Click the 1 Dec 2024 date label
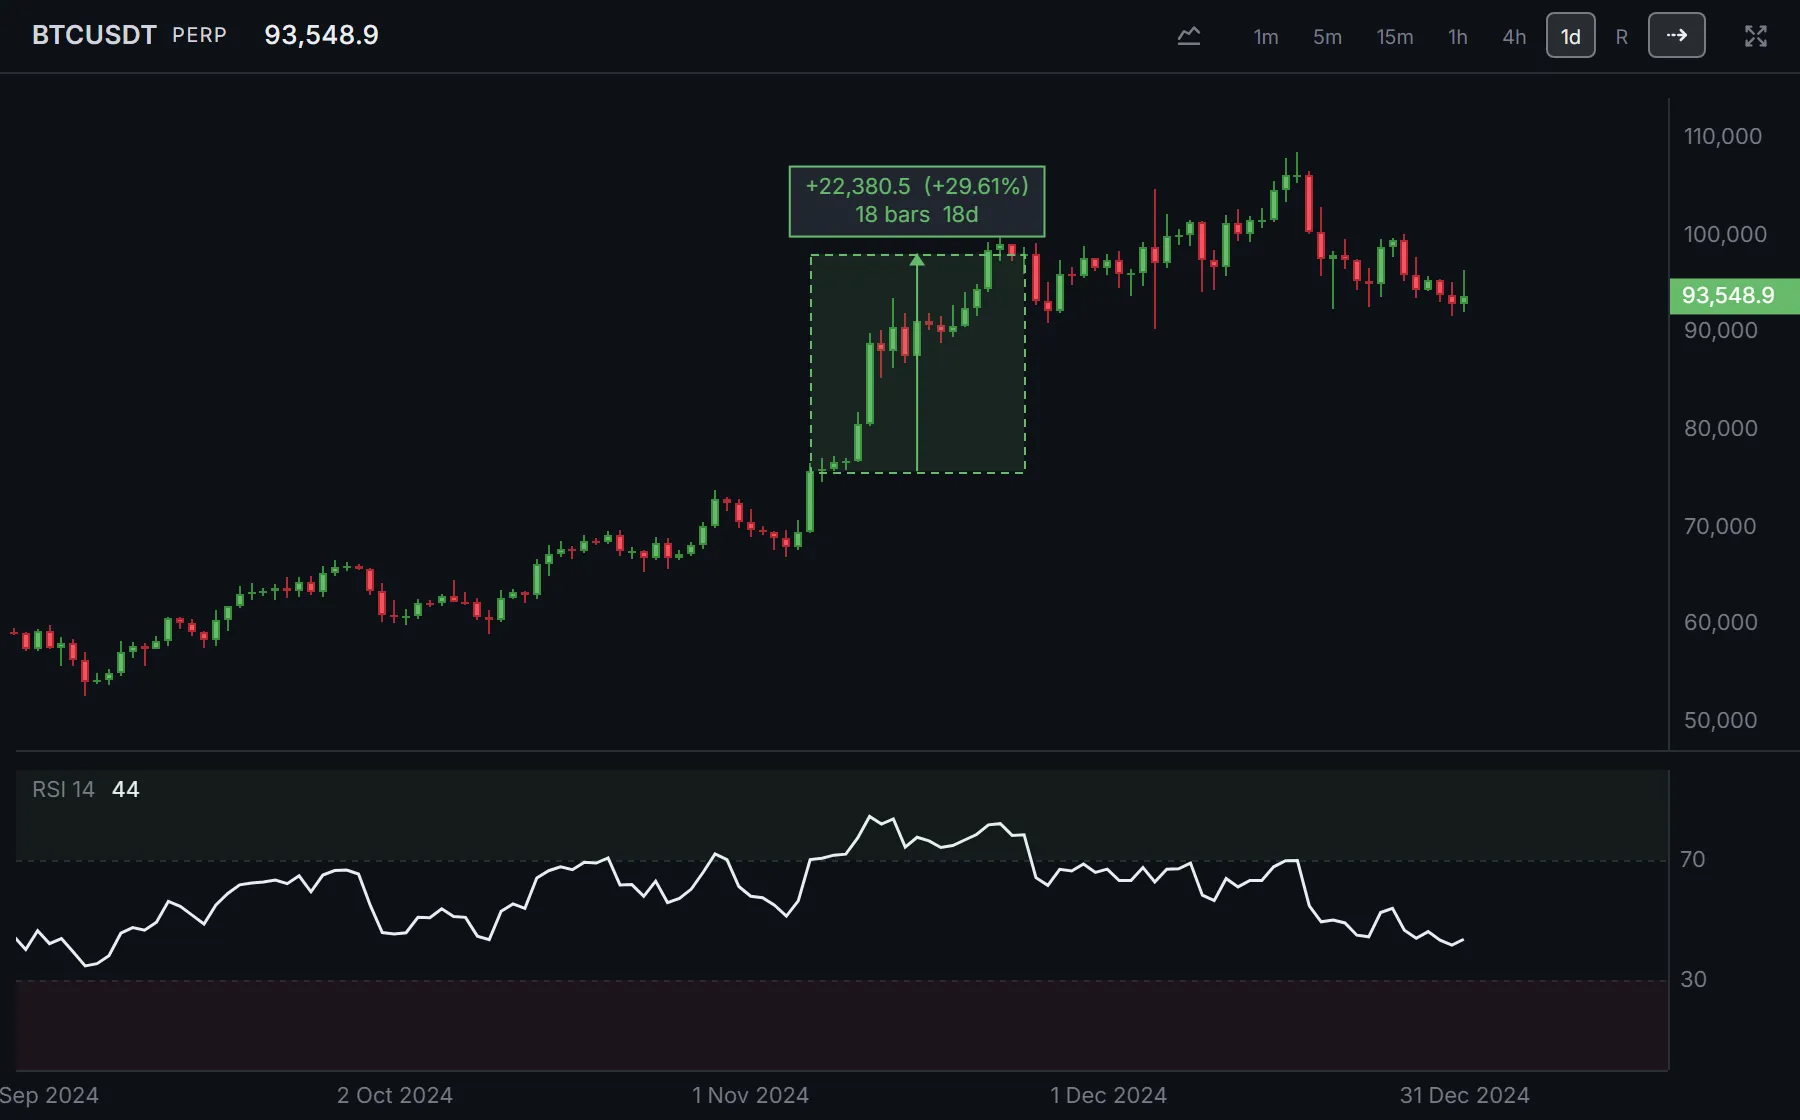This screenshot has height=1120, width=1800. coord(1109,1095)
